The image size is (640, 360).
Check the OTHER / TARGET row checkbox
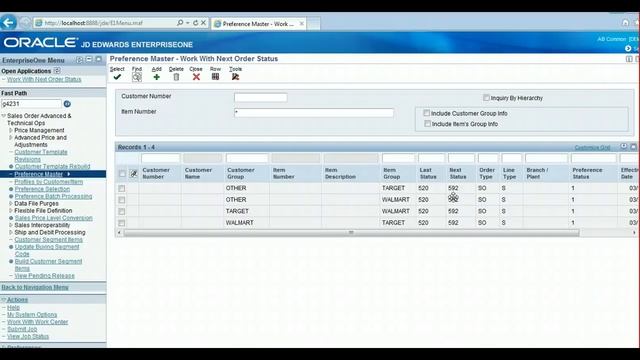click(x=122, y=188)
